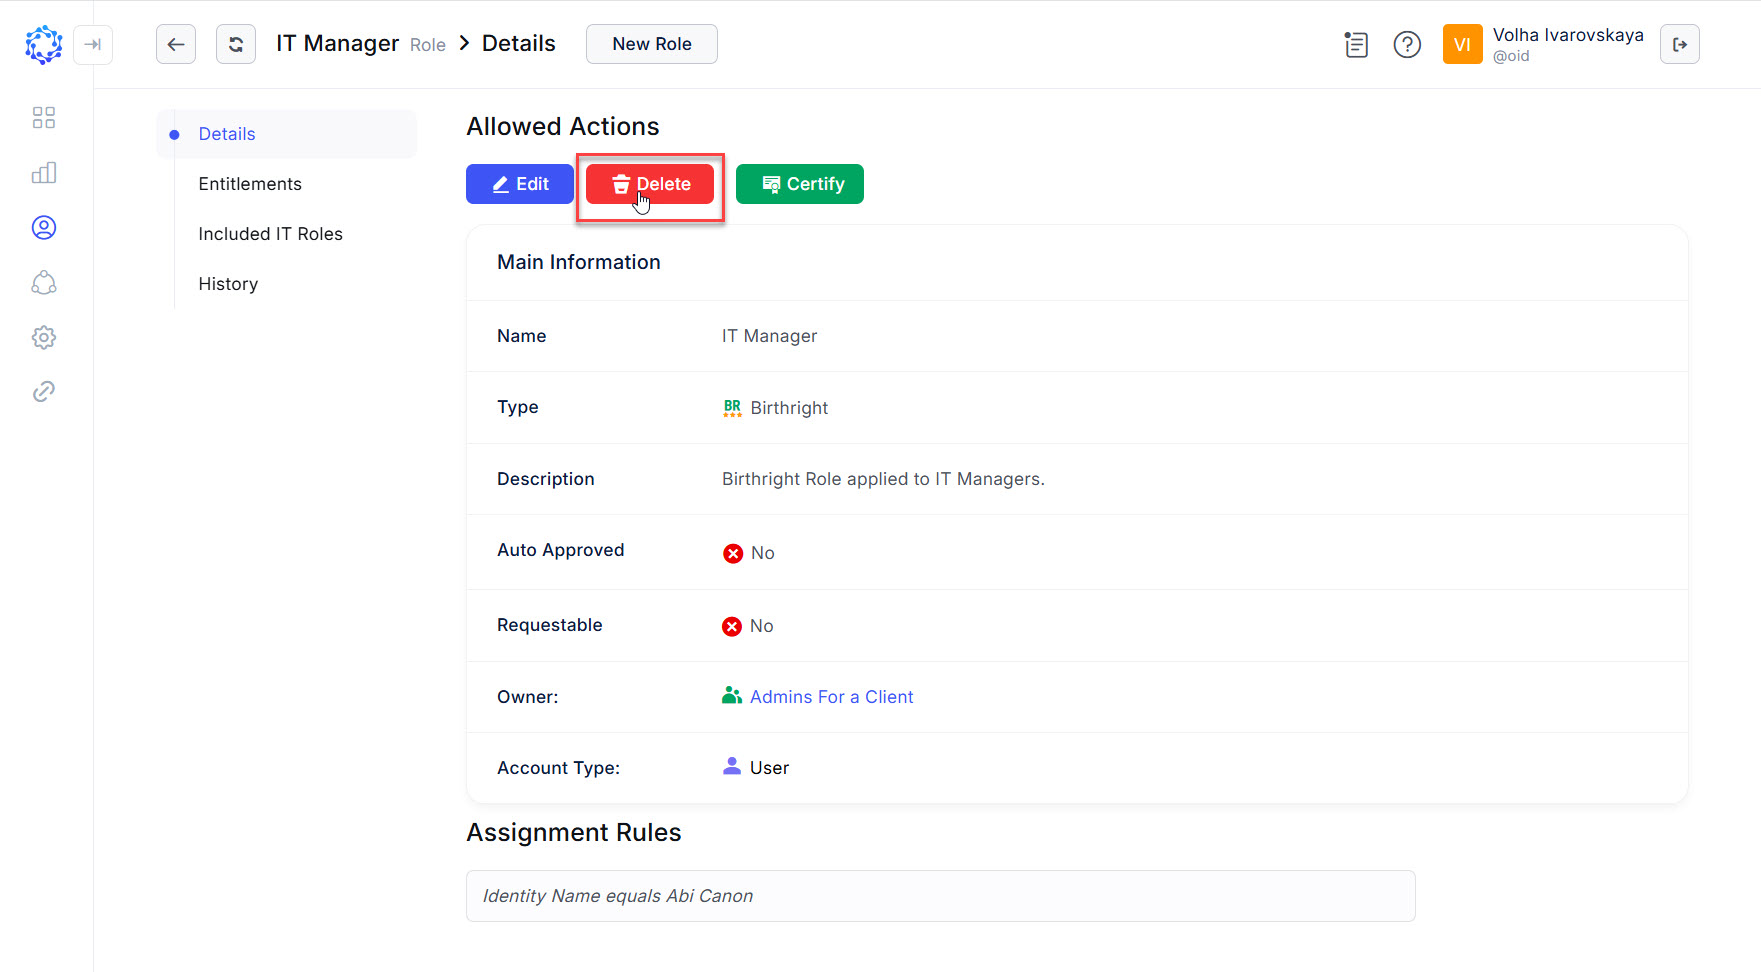Go back using the left arrow icon
Screen dimensions: 1761x972
176,43
